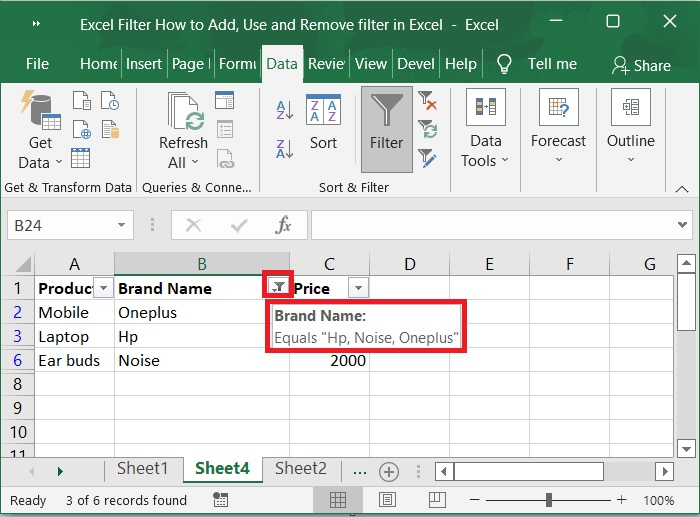Switch to the Insert tab
700x517 pixels.
tap(144, 64)
